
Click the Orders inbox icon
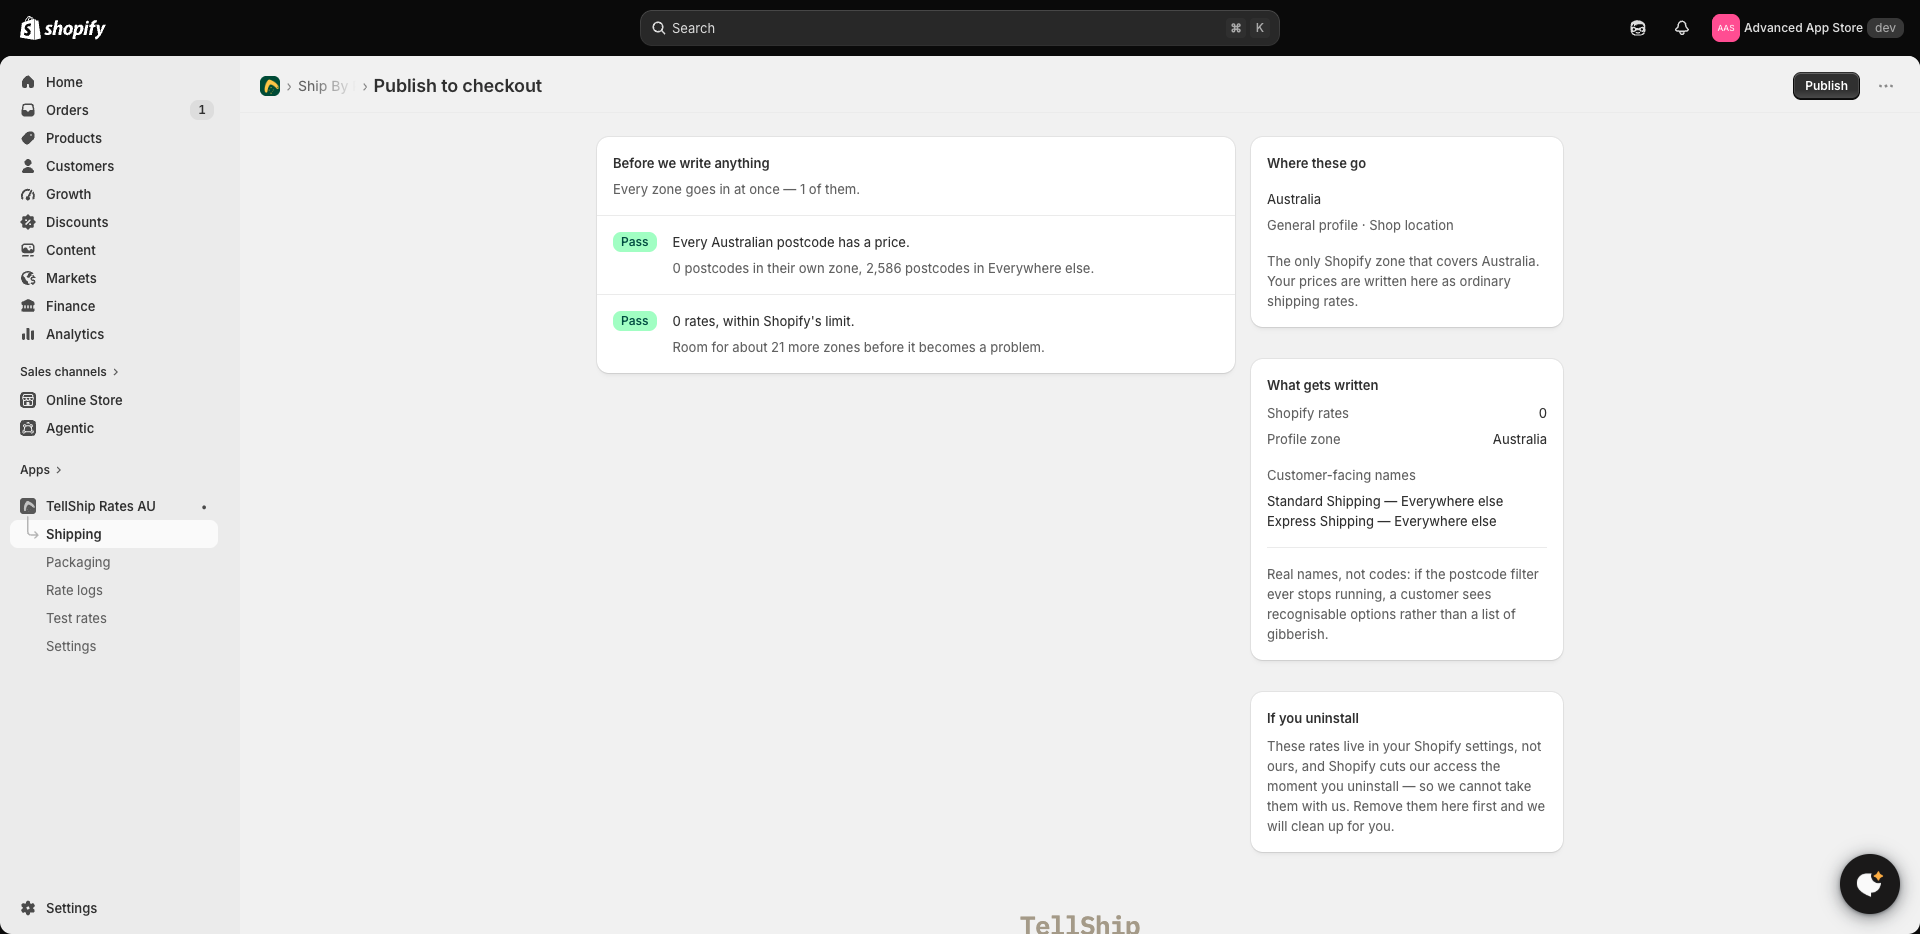click(28, 110)
